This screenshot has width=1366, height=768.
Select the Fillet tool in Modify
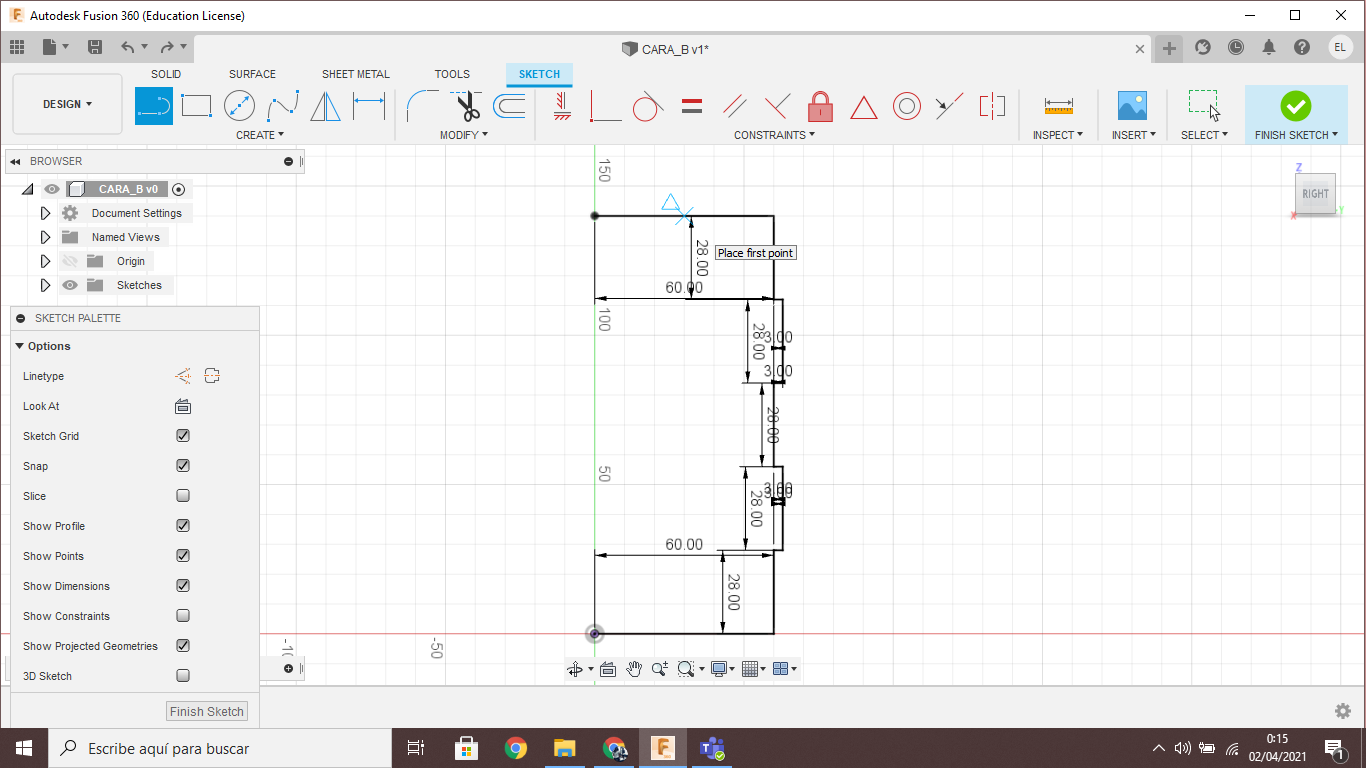point(421,105)
